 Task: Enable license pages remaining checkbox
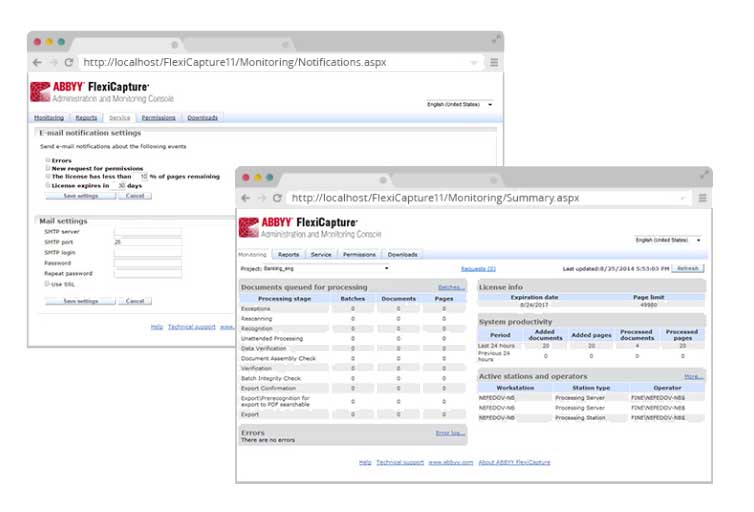48,176
